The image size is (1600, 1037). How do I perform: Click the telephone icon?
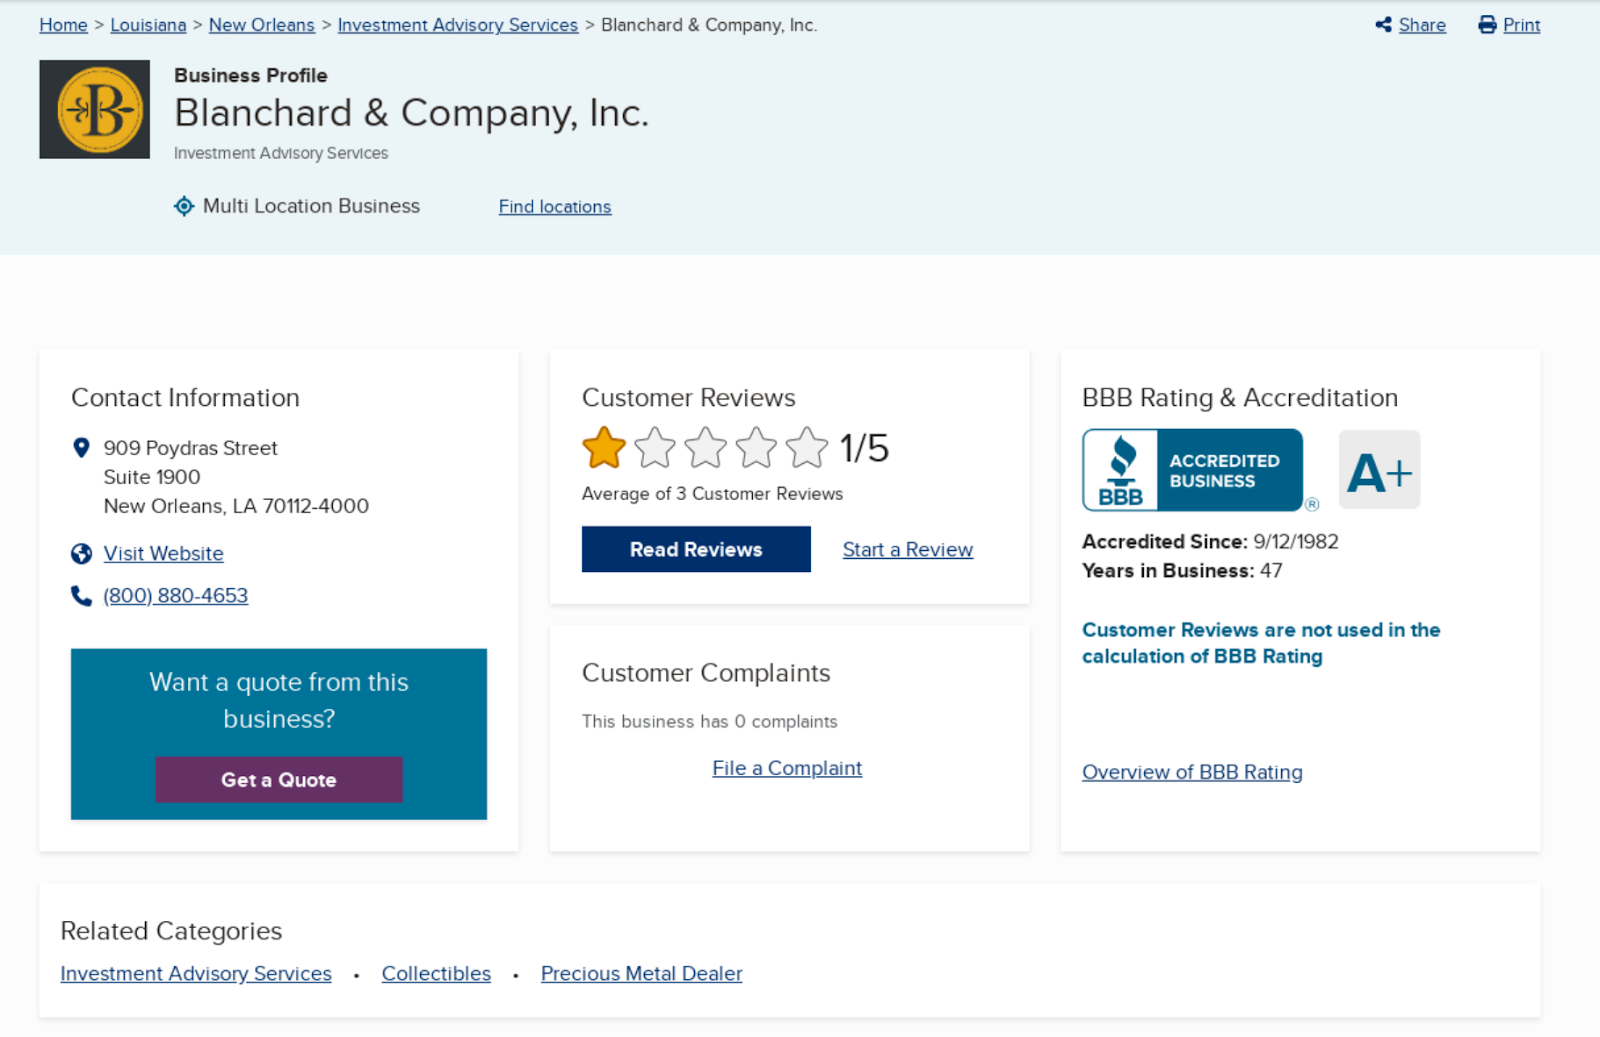[x=82, y=596]
